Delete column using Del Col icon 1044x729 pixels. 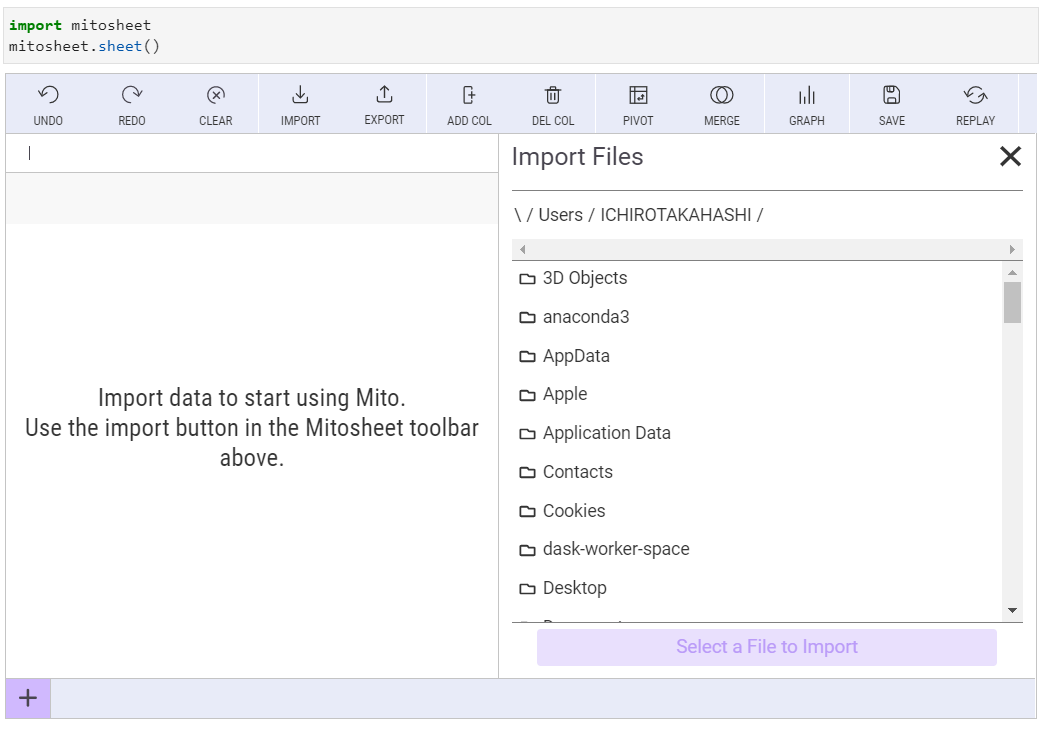[x=552, y=95]
